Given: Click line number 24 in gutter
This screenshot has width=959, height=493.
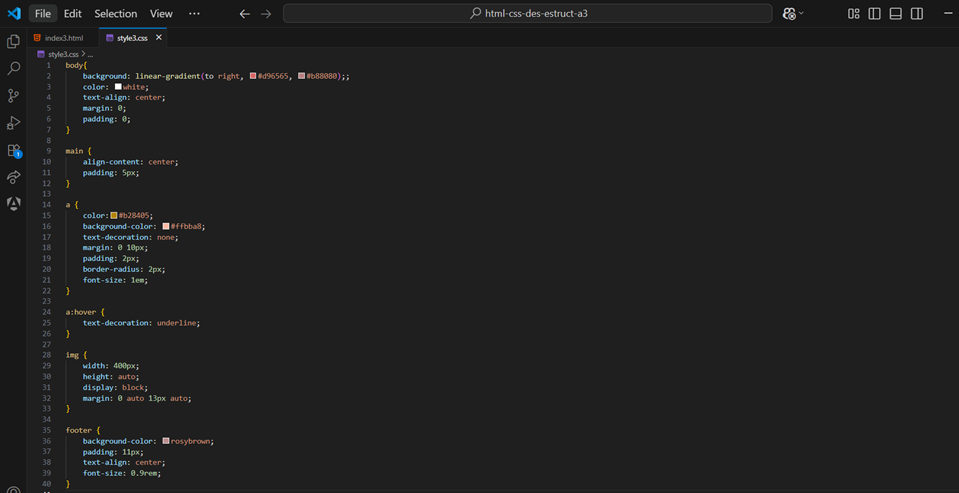Looking at the screenshot, I should 47,312.
